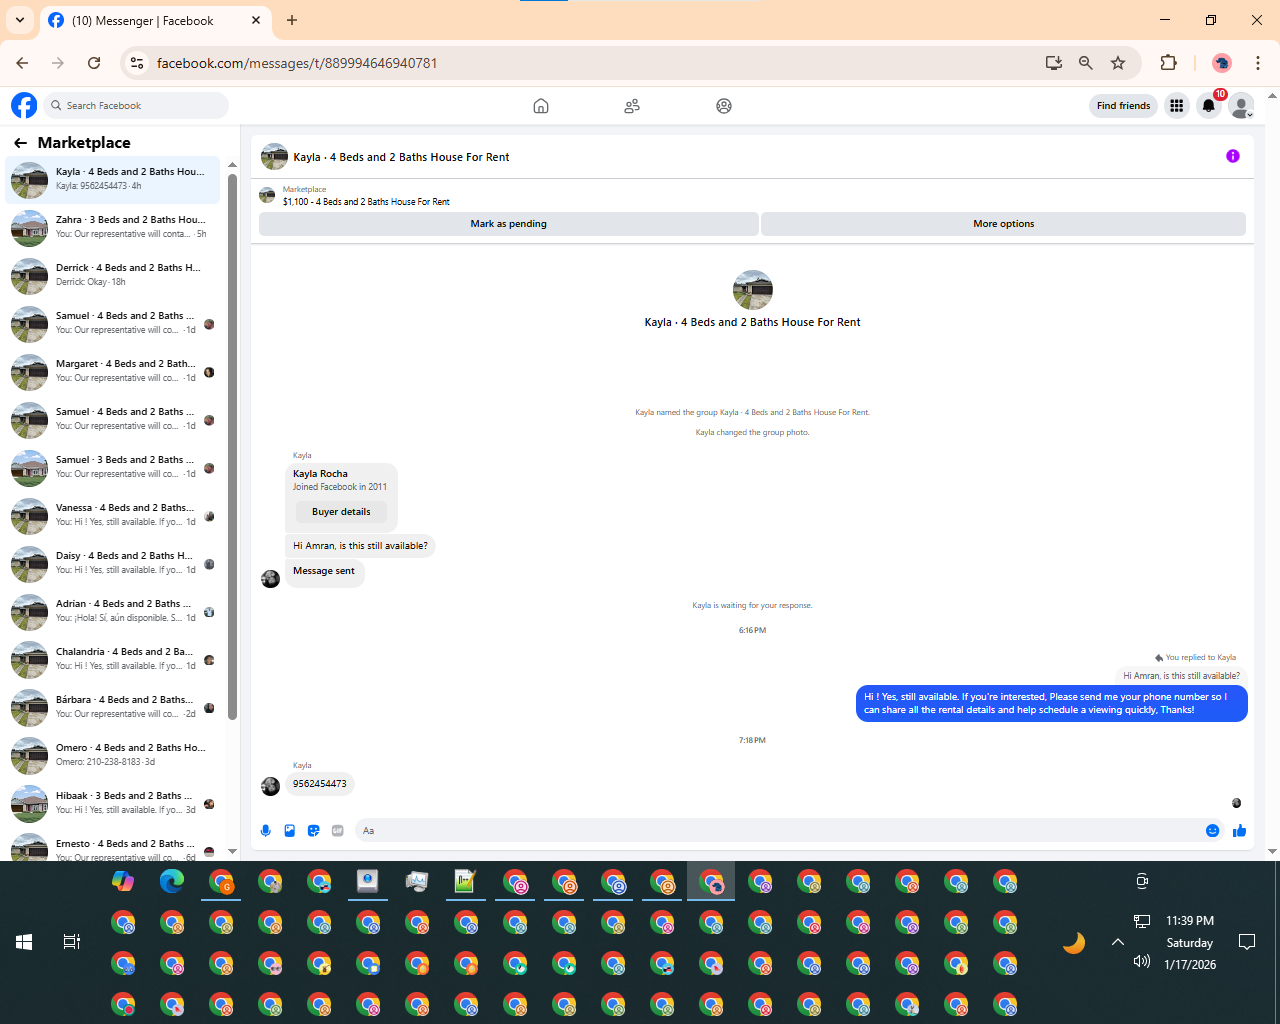Image resolution: width=1280 pixels, height=1024 pixels.
Task: Open the $1,100 Marketplace listing link
Action: click(366, 202)
